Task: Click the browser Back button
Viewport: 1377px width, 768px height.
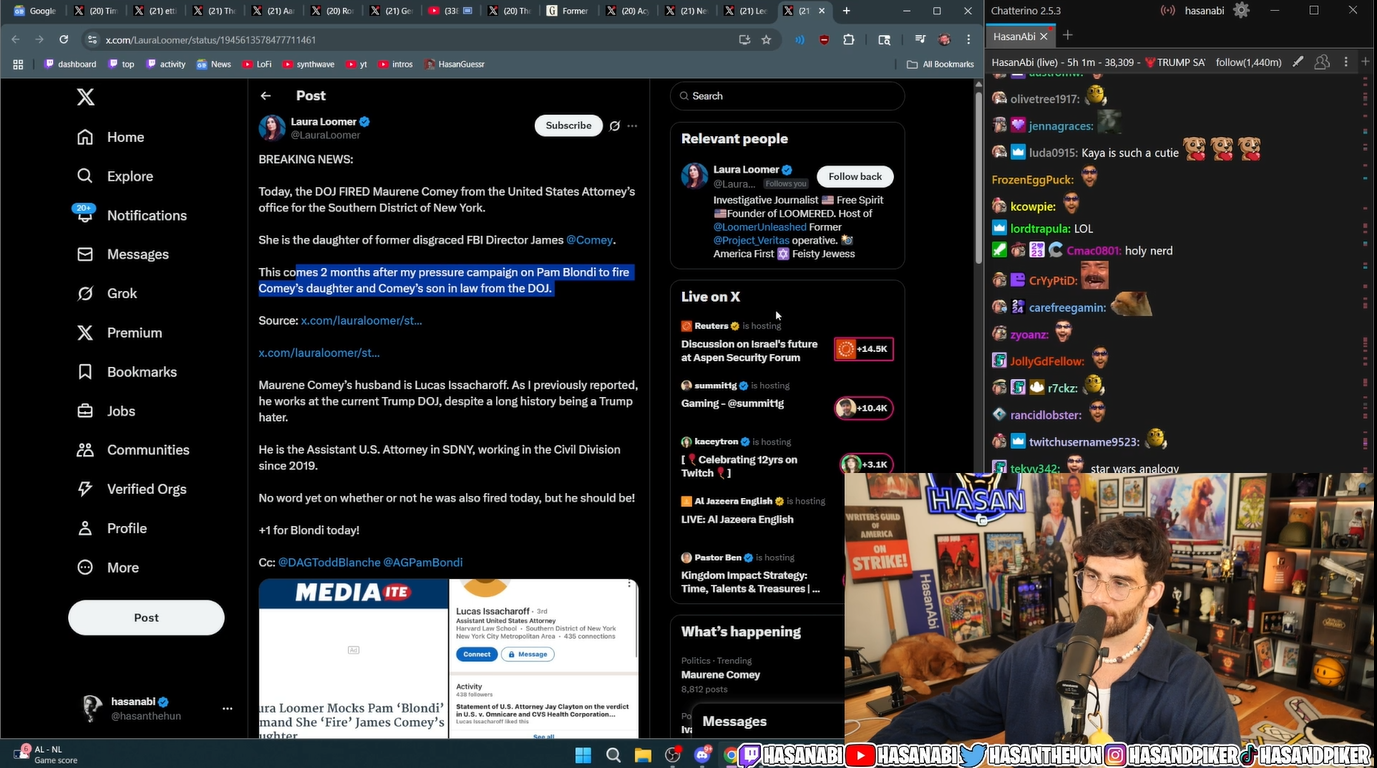Action: click(x=15, y=39)
